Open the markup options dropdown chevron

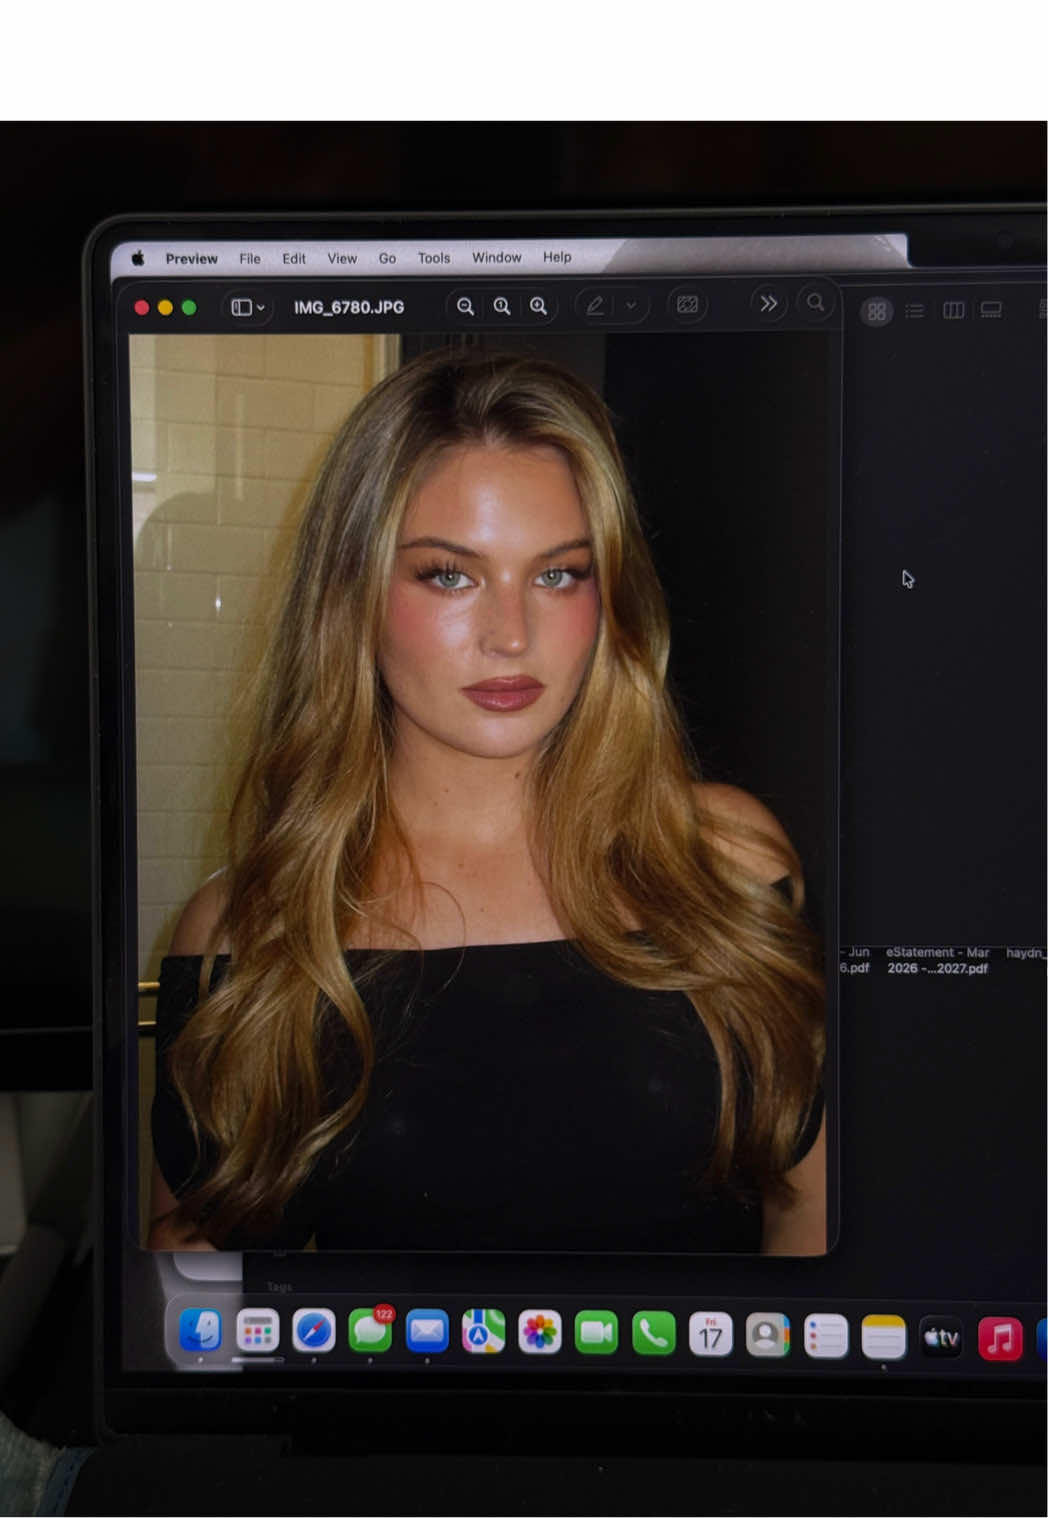(x=631, y=306)
